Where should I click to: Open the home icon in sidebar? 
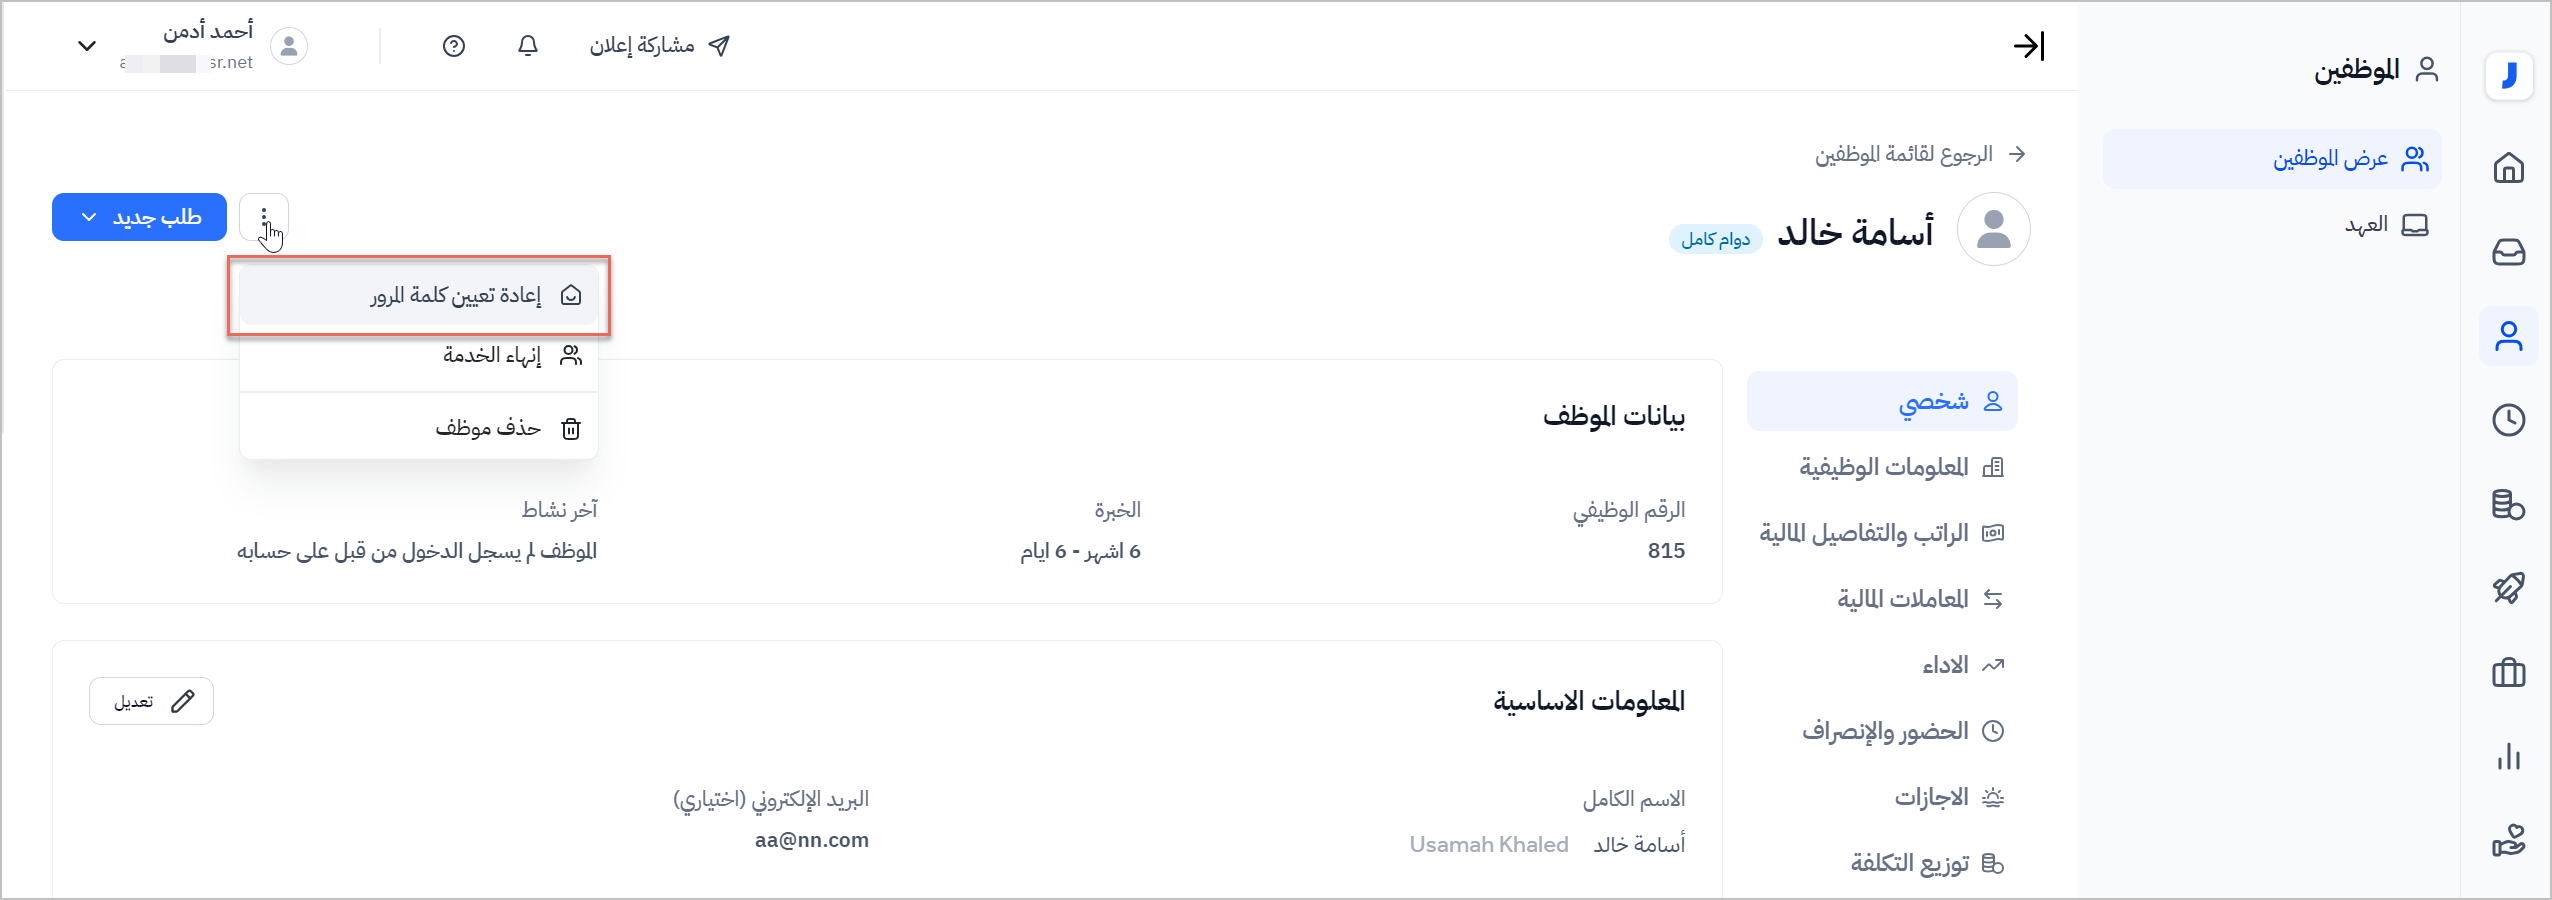[2508, 167]
